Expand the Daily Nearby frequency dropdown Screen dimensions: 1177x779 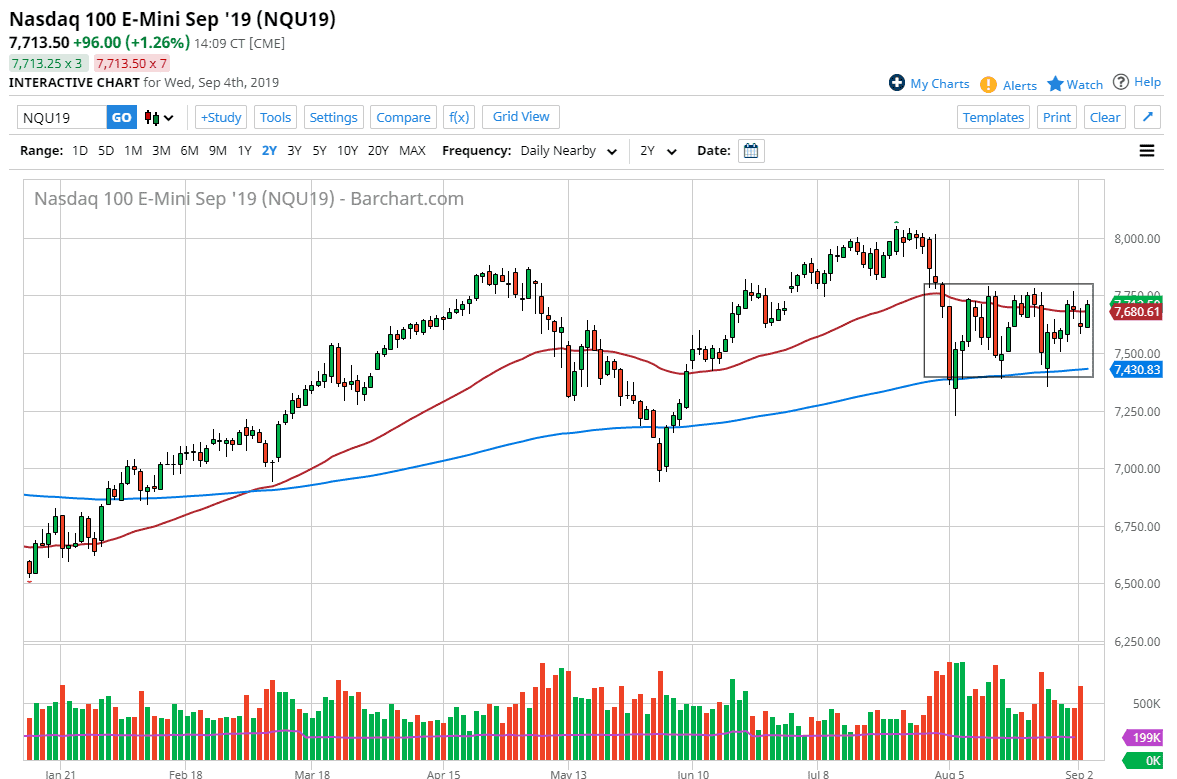pyautogui.click(x=567, y=151)
